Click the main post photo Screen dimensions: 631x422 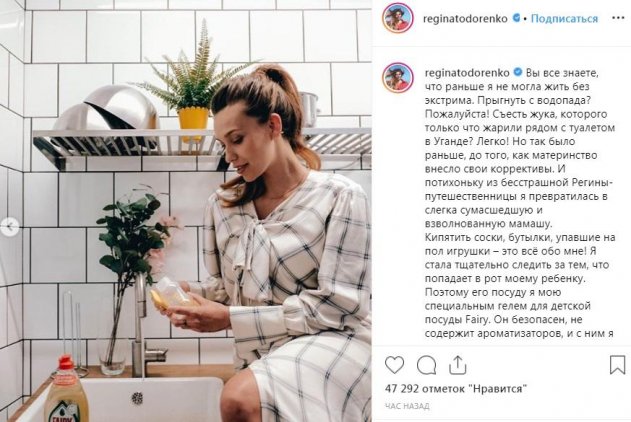tap(186, 211)
